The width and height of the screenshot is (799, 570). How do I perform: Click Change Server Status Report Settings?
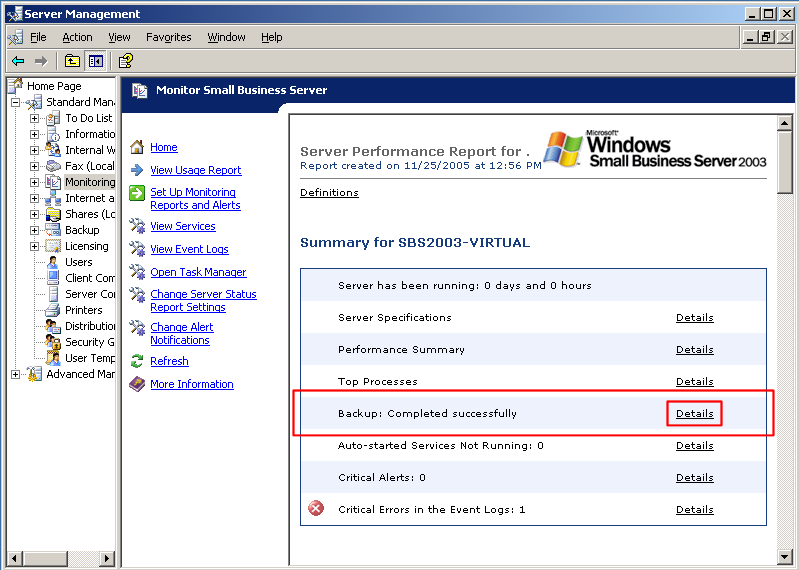[203, 301]
